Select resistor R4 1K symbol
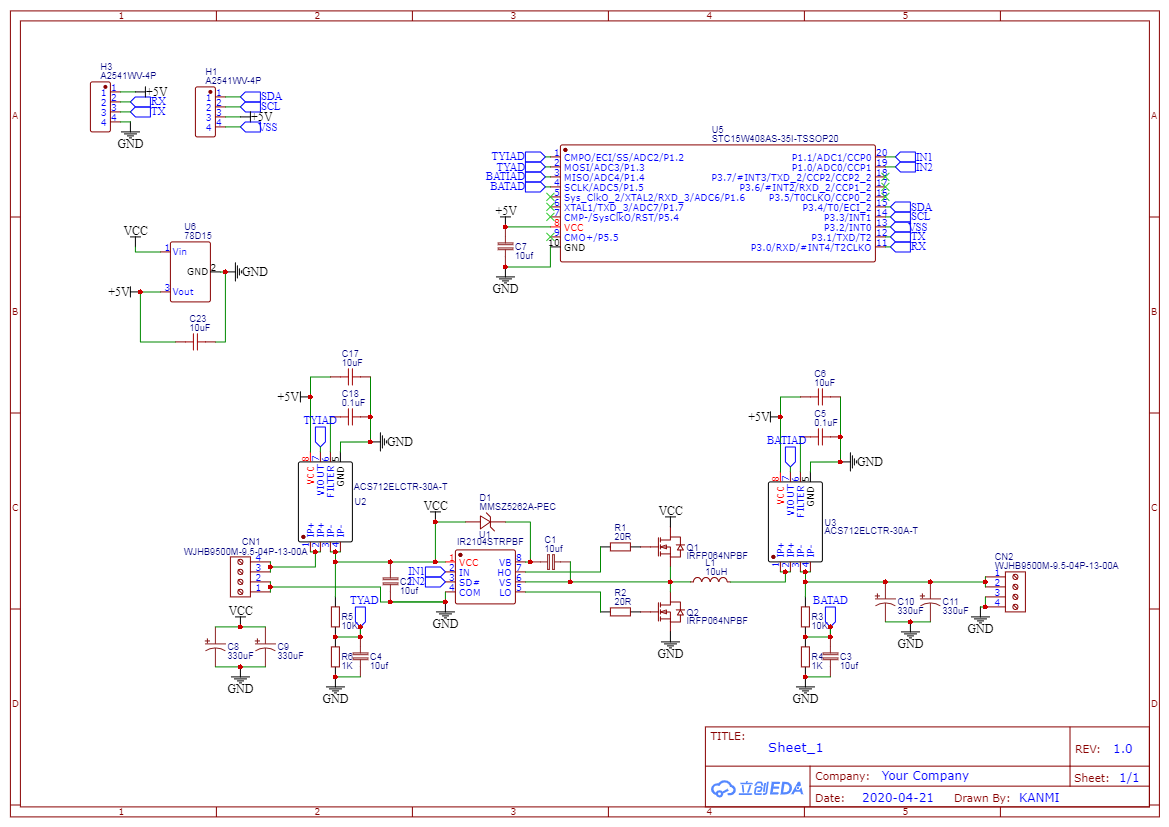This screenshot has width=1169, height=827. click(805, 657)
